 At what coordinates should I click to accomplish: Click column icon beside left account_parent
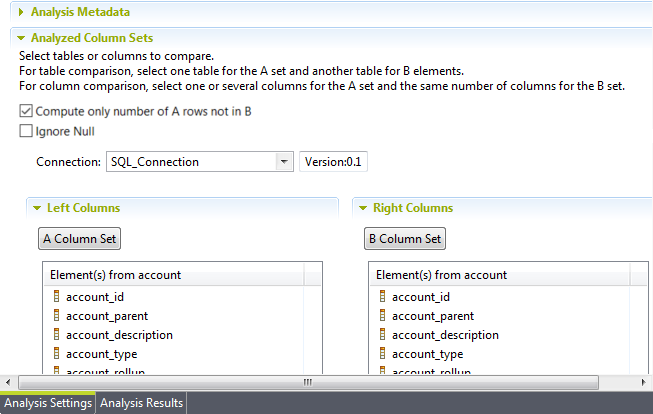click(x=57, y=316)
